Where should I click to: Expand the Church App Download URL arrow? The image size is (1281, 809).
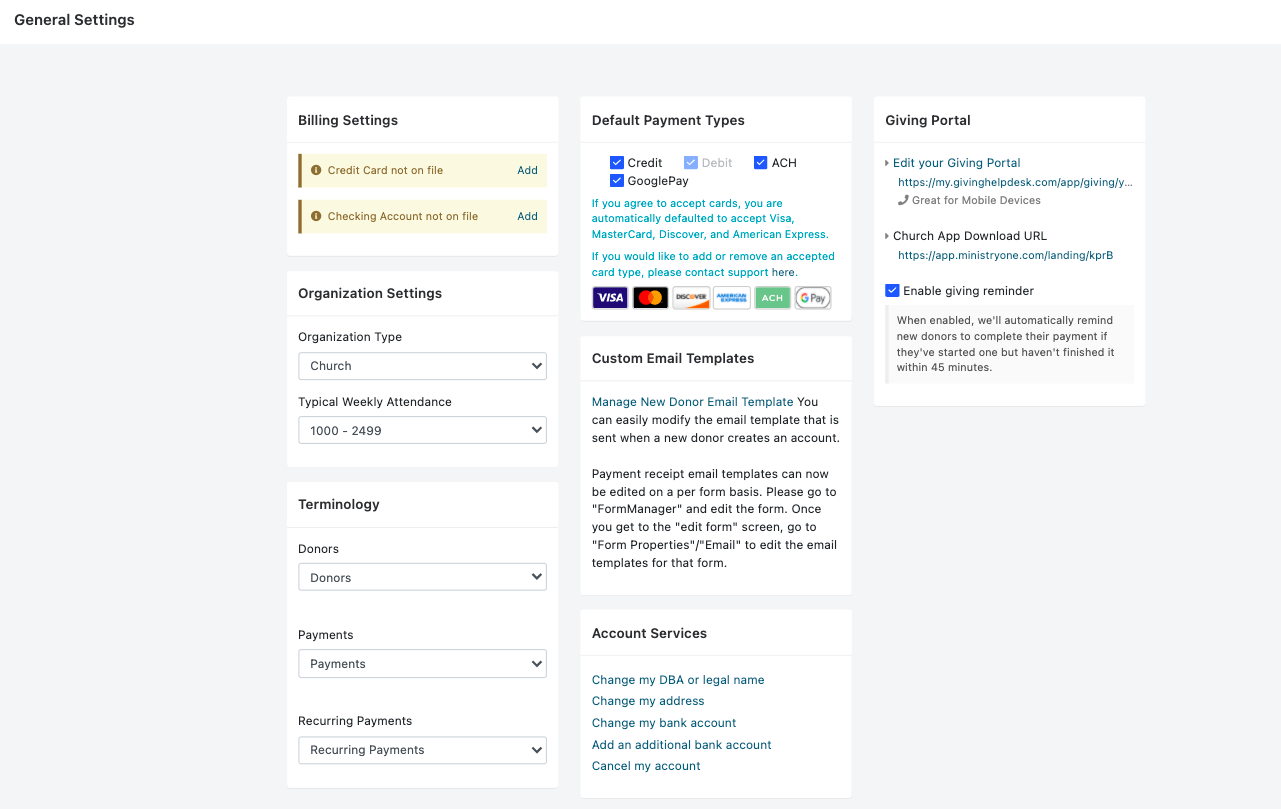coord(887,237)
